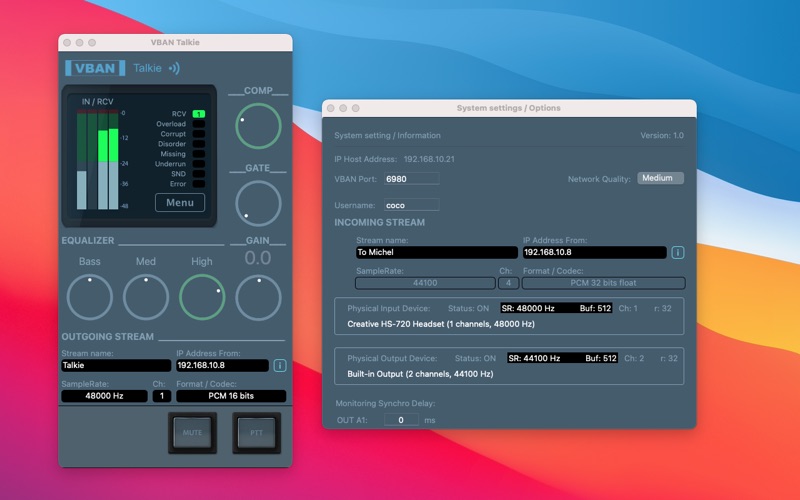Click the PCM 32 bits float box
Viewport: 800px width, 500px height.
(x=604, y=283)
